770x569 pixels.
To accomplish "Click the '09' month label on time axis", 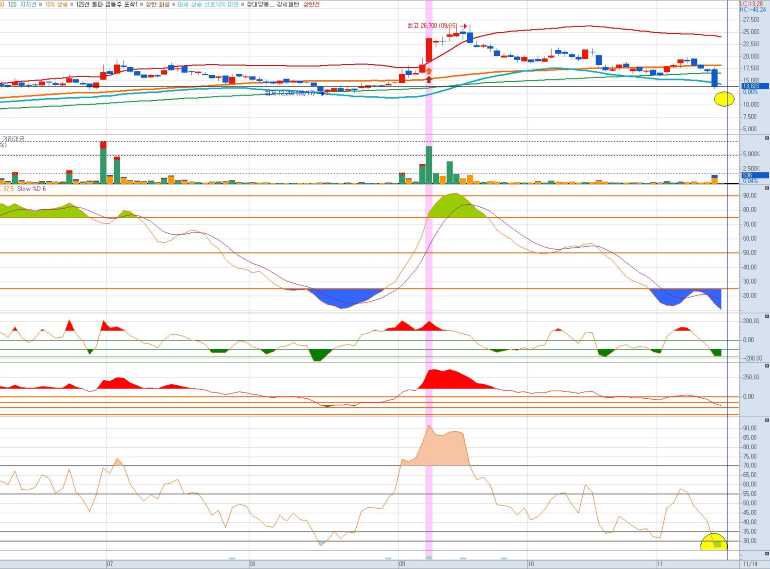I will click(x=402, y=564).
